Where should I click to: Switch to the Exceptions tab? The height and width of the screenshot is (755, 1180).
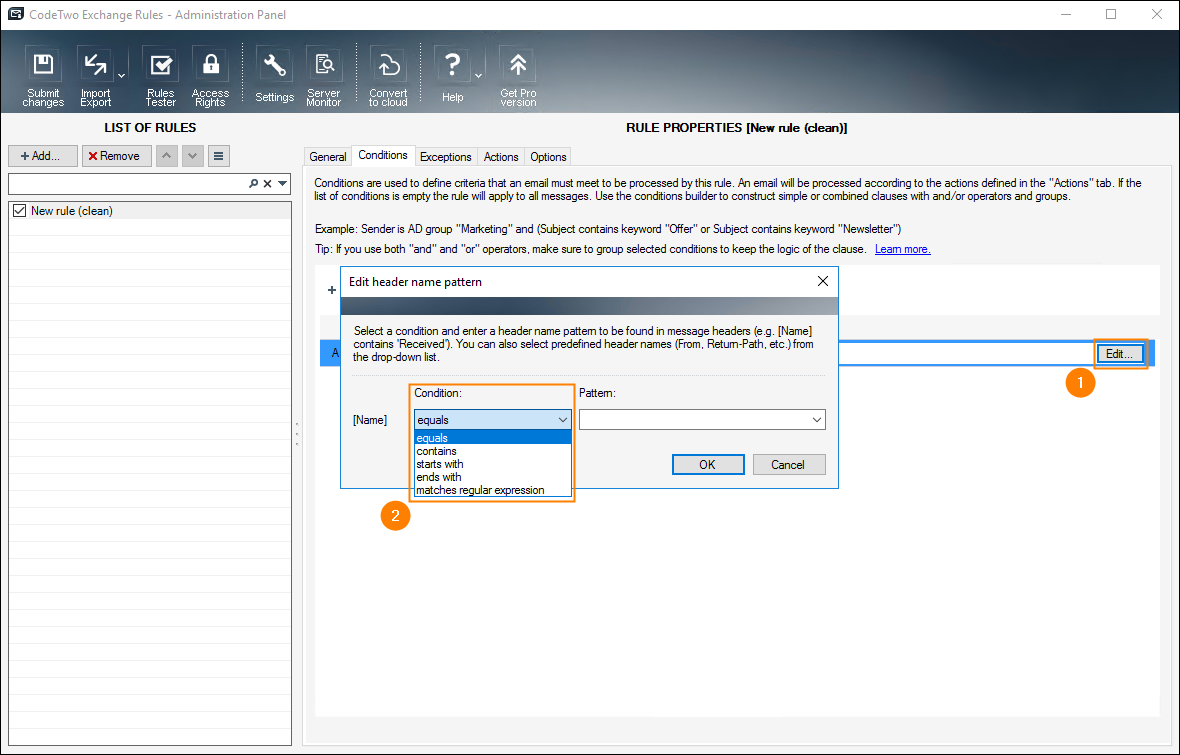point(446,157)
